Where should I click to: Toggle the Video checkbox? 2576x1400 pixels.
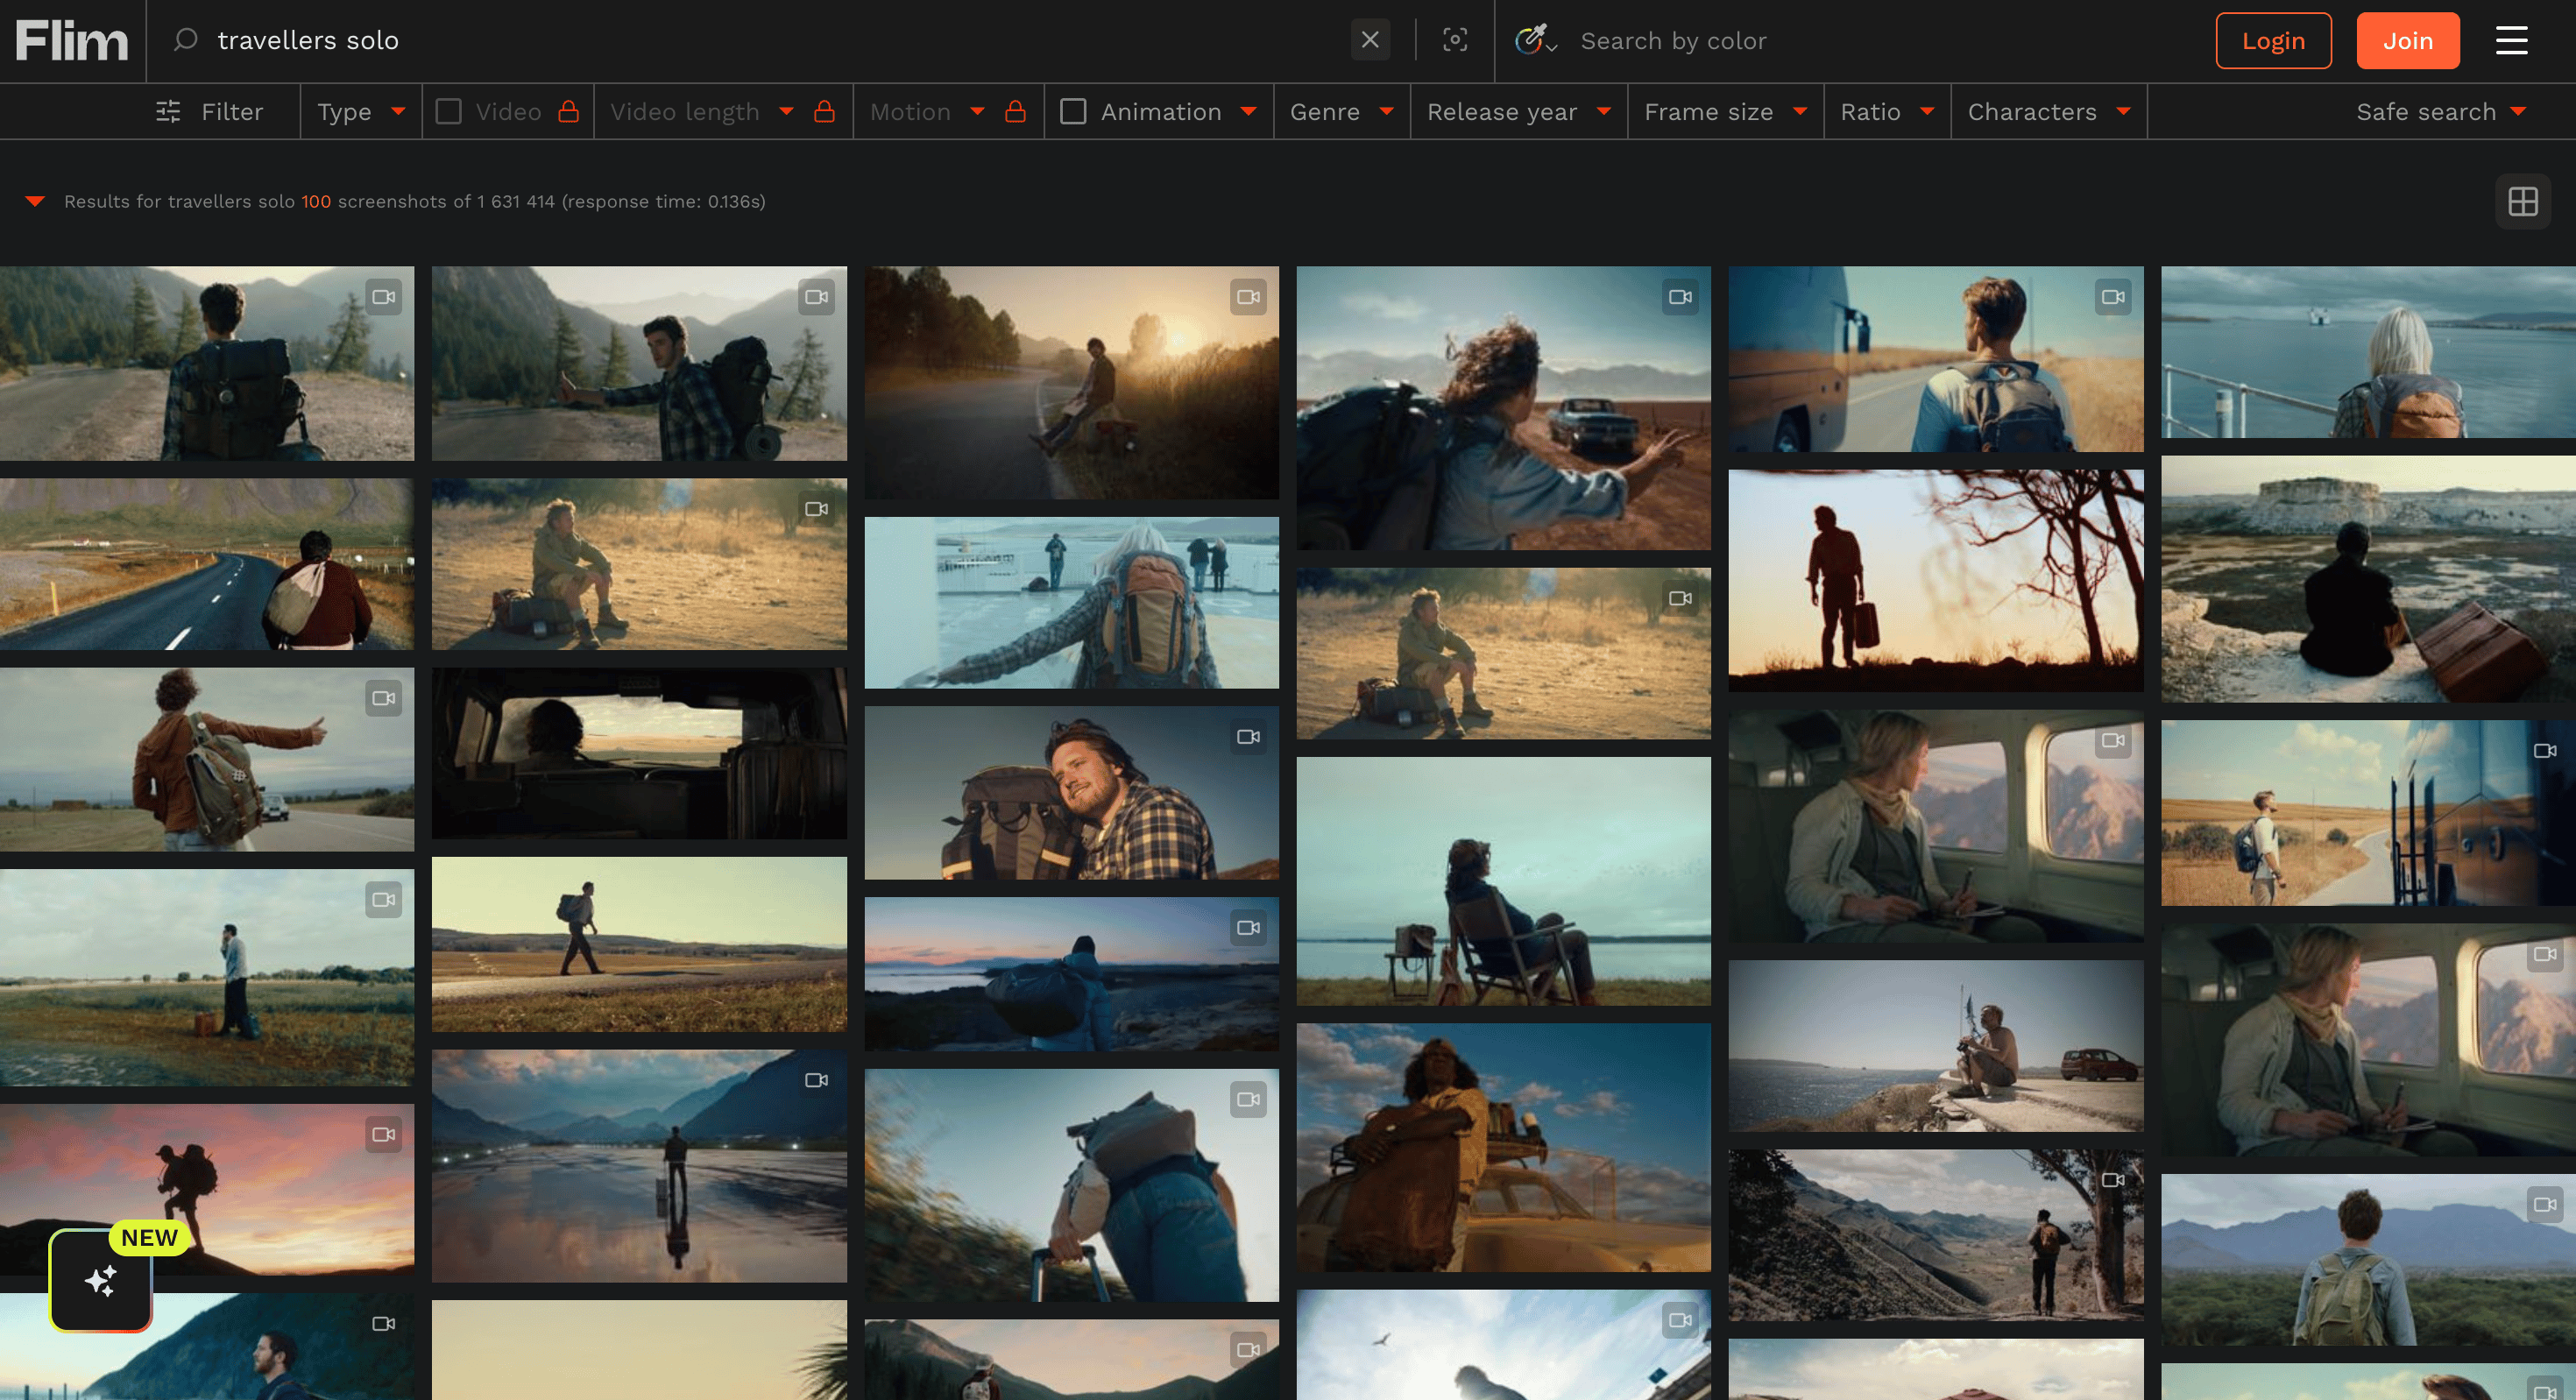pyautogui.click(x=449, y=112)
